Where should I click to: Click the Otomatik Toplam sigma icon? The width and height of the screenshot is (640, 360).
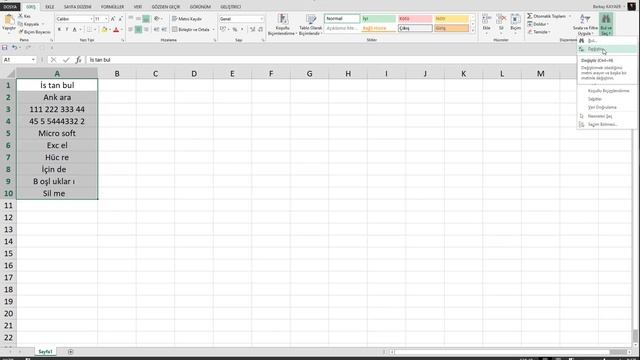coord(529,16)
